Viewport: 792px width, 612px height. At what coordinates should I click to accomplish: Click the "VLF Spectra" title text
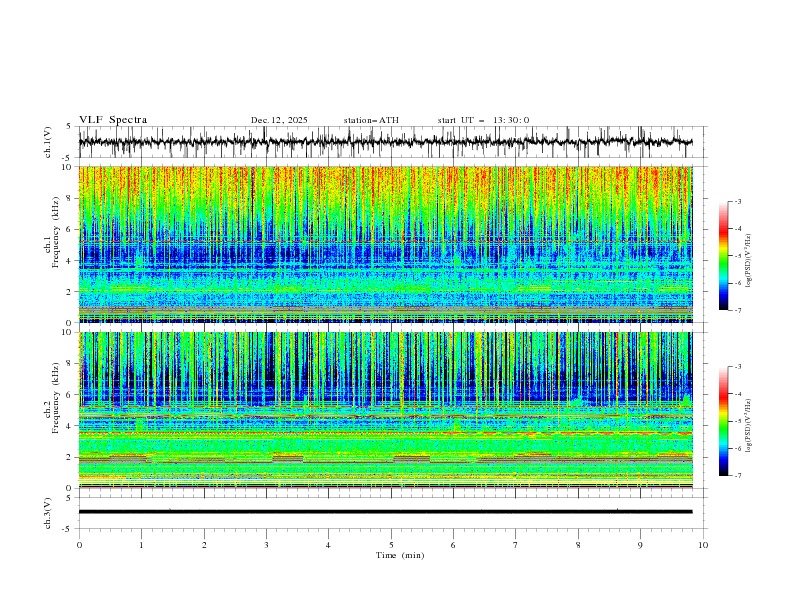tap(113, 120)
